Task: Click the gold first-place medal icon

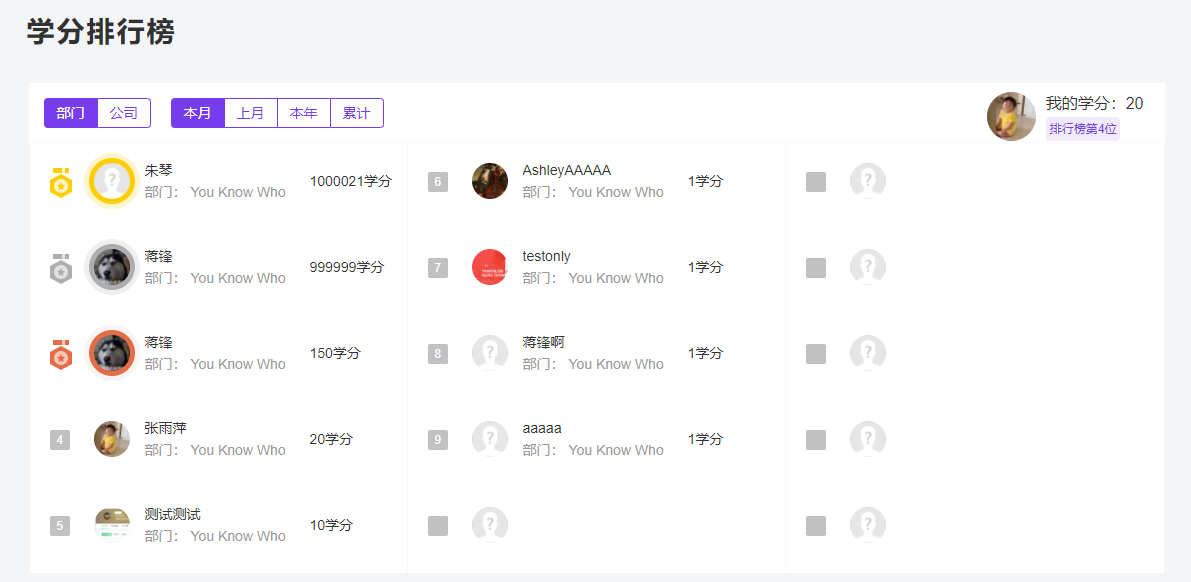Action: pyautogui.click(x=61, y=182)
